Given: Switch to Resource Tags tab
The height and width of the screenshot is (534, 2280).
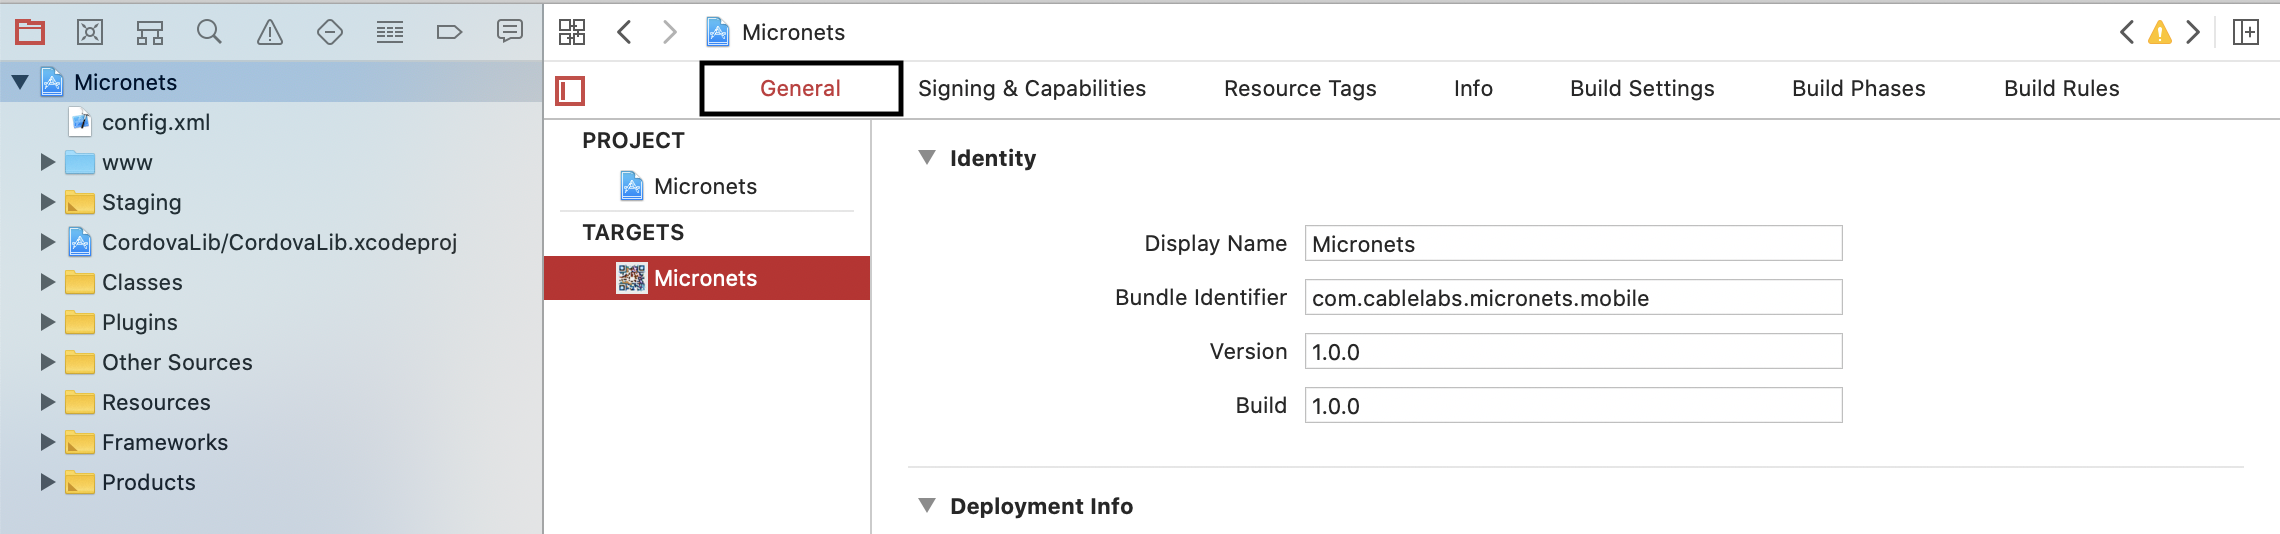Looking at the screenshot, I should point(1300,88).
